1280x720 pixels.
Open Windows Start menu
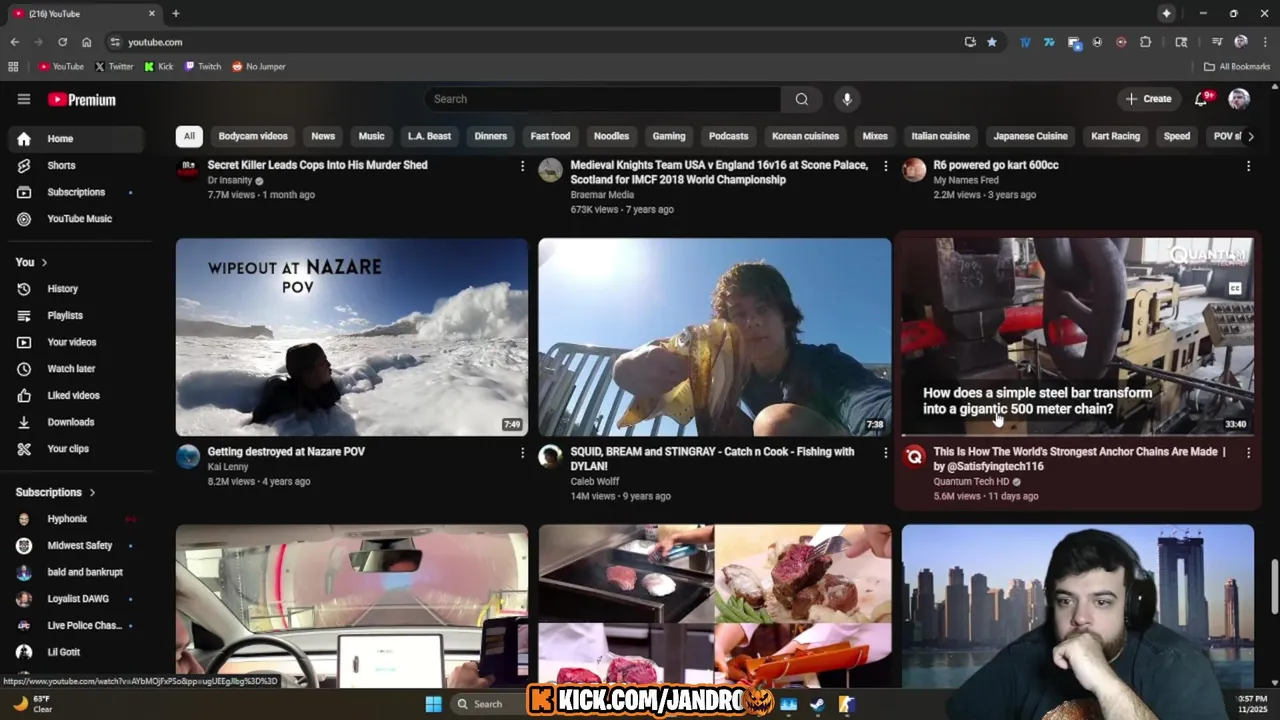[x=433, y=704]
